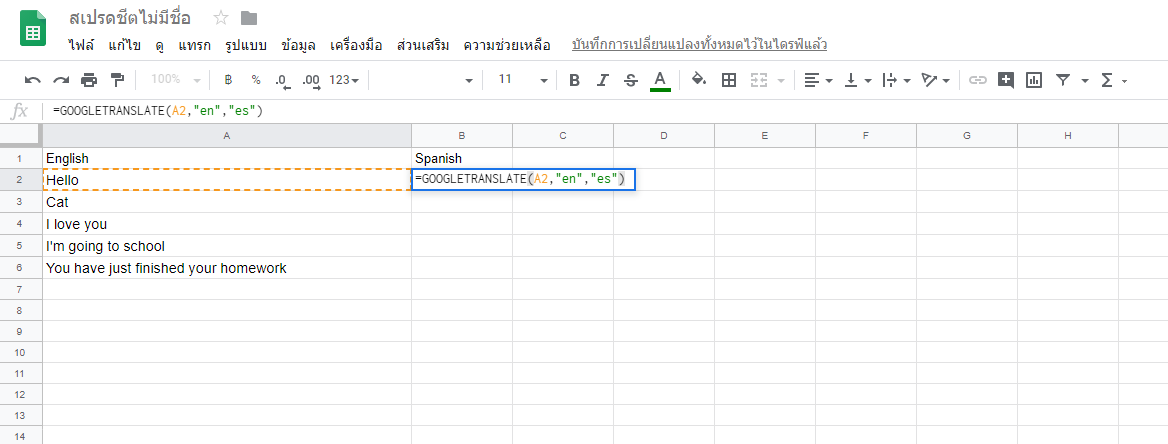This screenshot has height=444, width=1168.
Task: Open the cell borders menu
Action: [729, 80]
